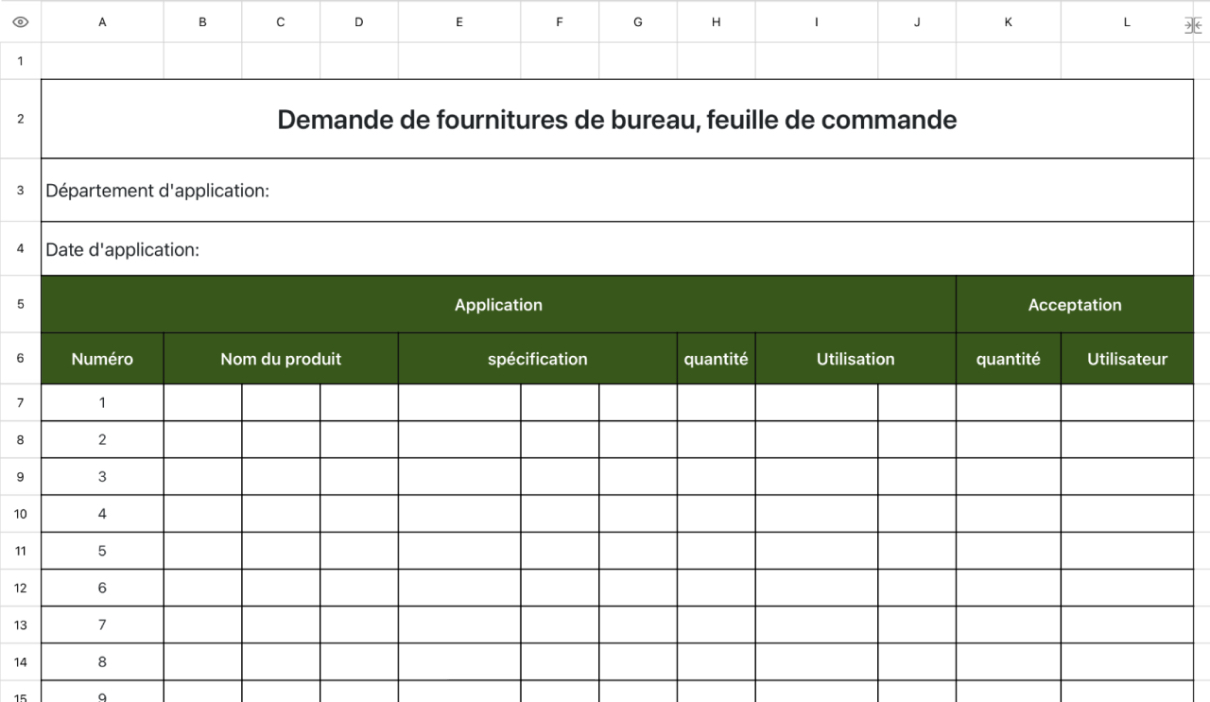Screen dimensions: 1210x702
Task: Click the Numéro cell containing 2
Action: point(102,439)
